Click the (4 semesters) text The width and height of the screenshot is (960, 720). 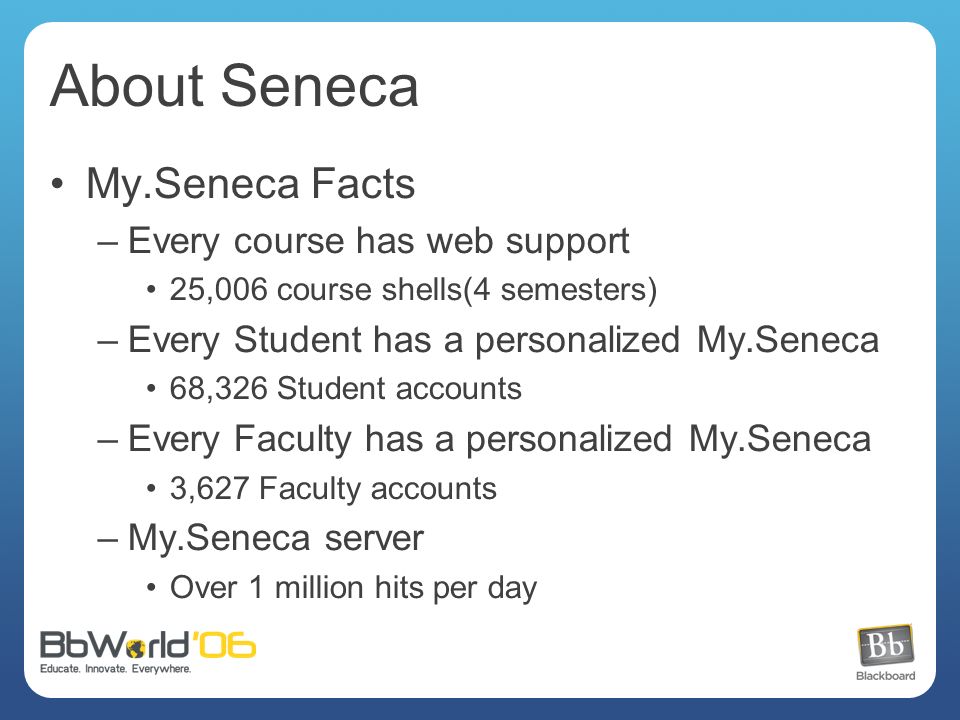(x=560, y=290)
